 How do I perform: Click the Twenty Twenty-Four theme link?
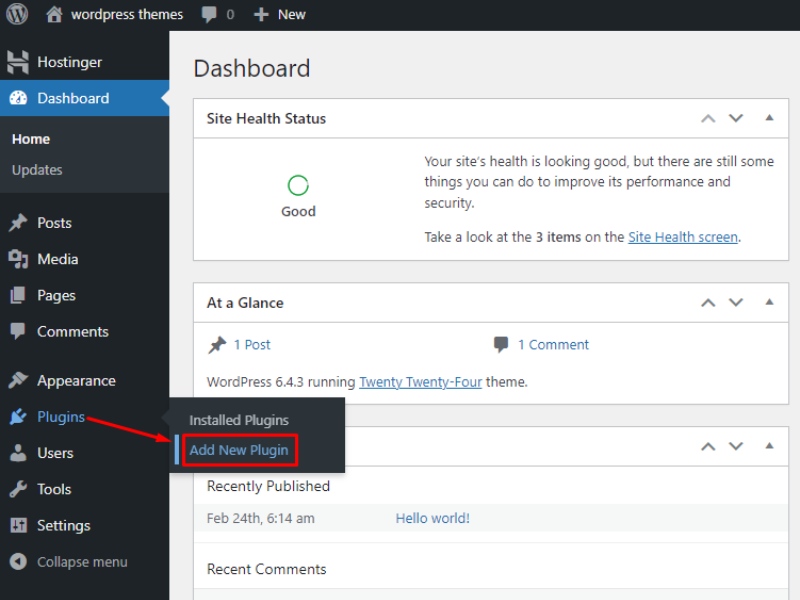coord(420,381)
